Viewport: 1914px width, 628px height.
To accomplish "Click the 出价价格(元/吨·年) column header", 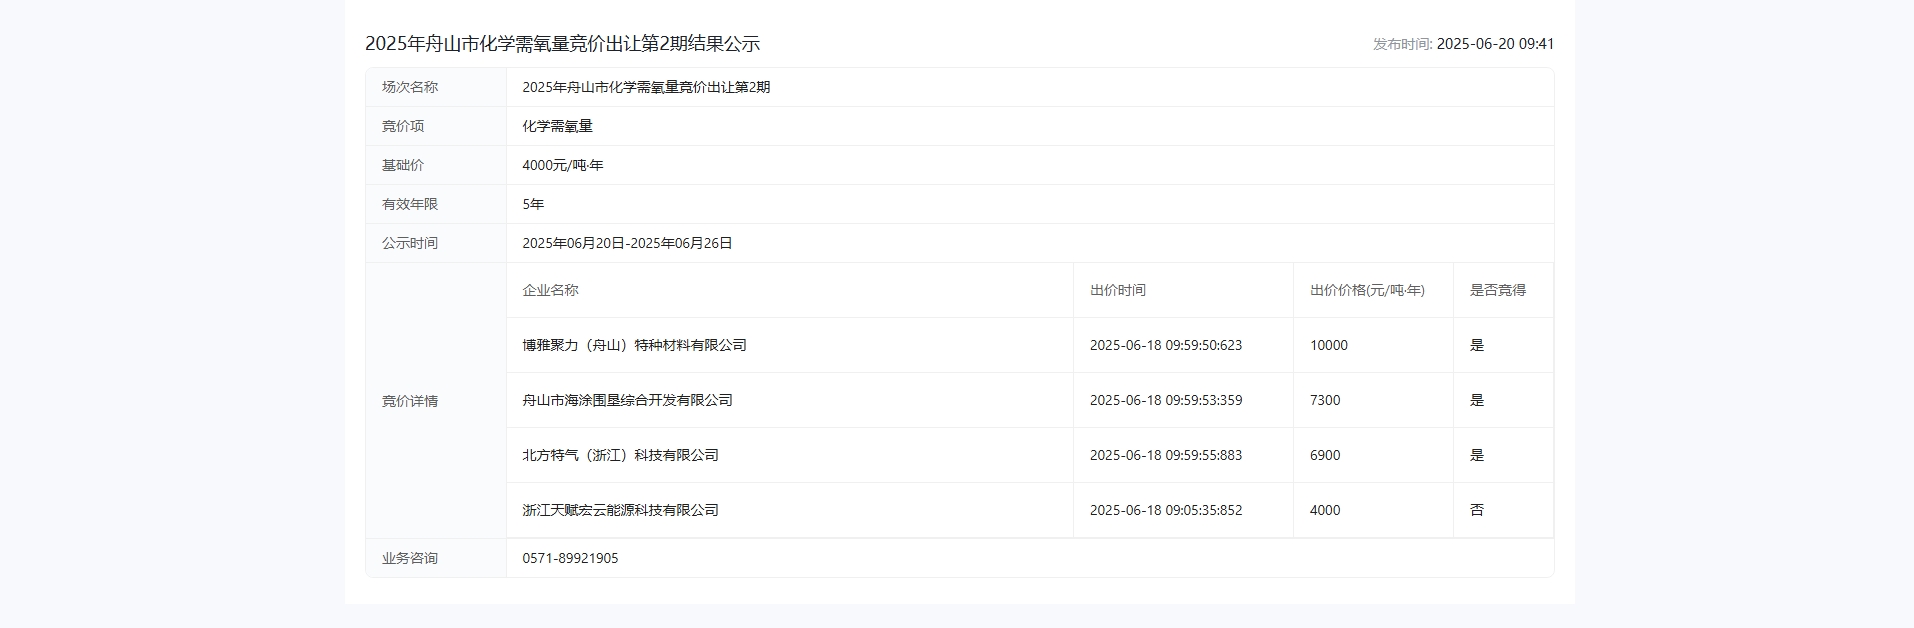I will [x=1367, y=290].
